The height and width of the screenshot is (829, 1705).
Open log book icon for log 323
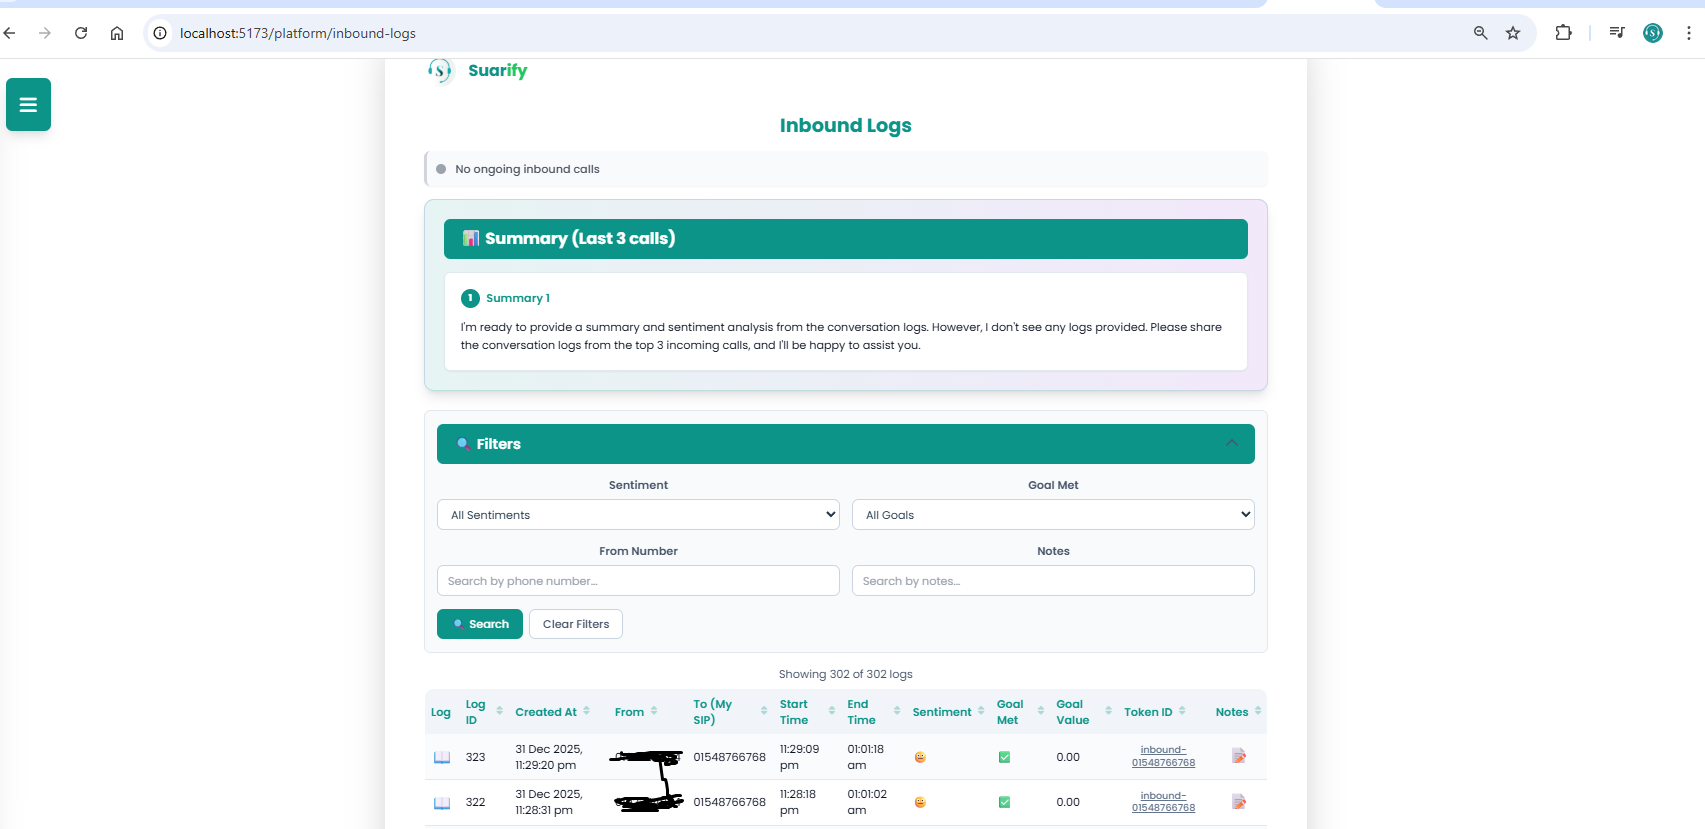click(441, 757)
